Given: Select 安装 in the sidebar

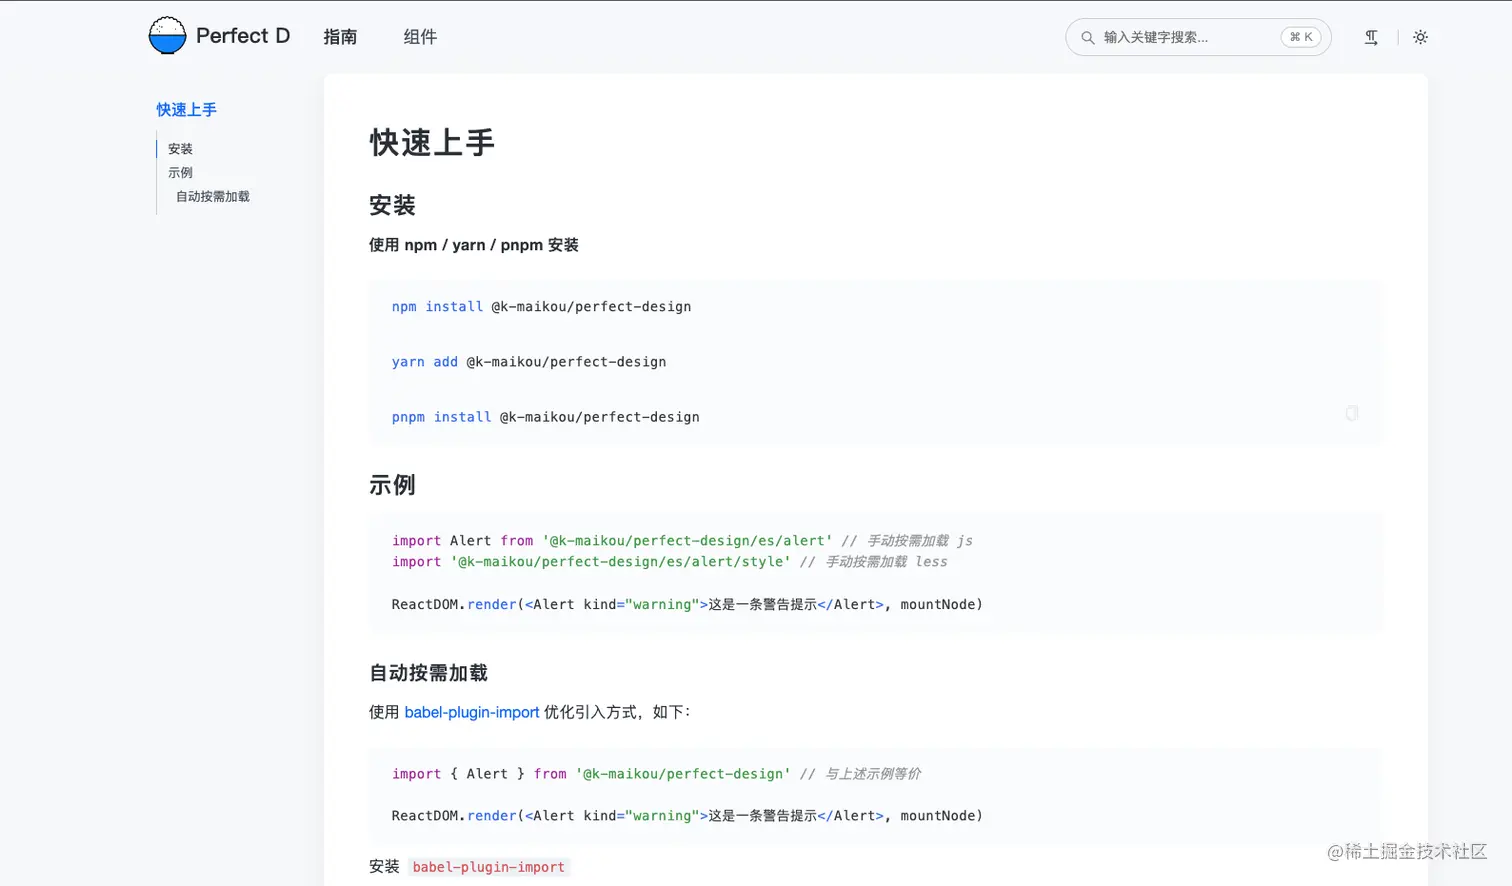Looking at the screenshot, I should pyautogui.click(x=180, y=148).
